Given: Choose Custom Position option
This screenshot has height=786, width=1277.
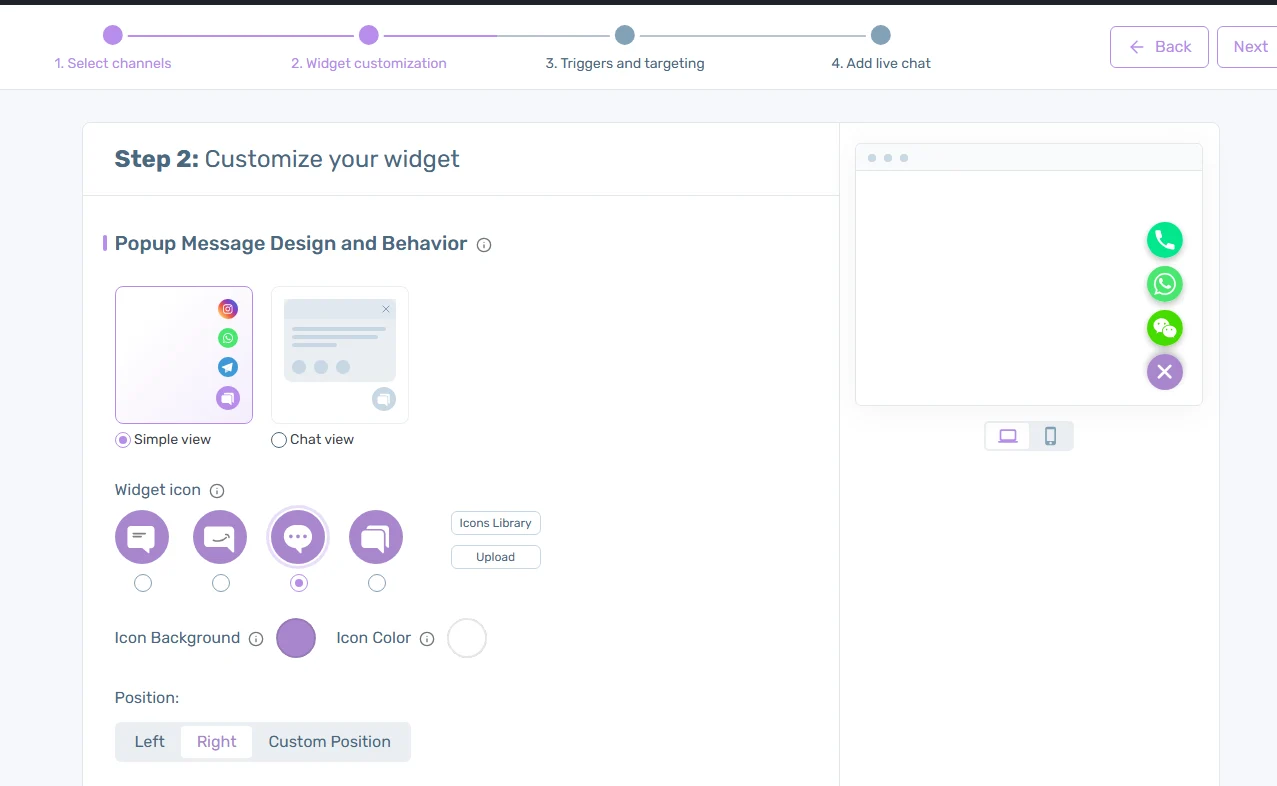Looking at the screenshot, I should 329,742.
